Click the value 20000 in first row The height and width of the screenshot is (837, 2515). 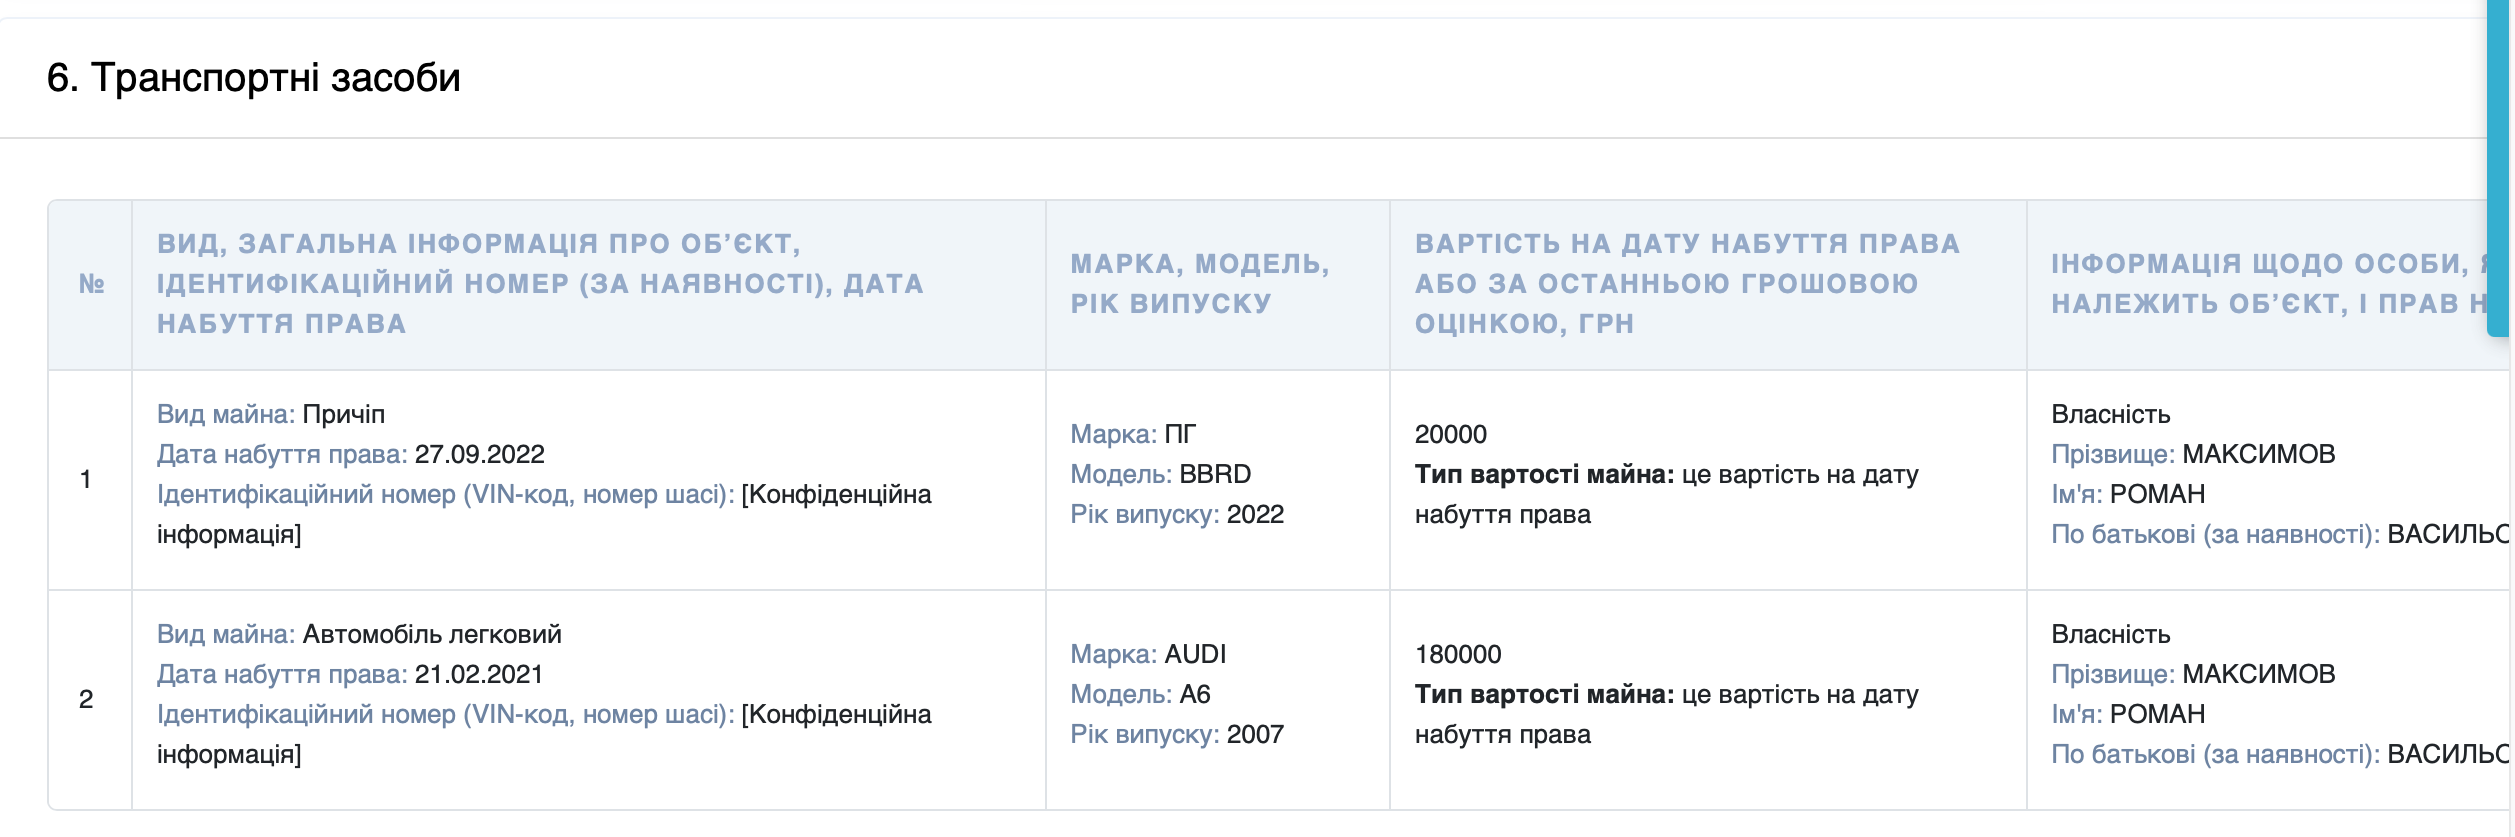[x=1450, y=434]
